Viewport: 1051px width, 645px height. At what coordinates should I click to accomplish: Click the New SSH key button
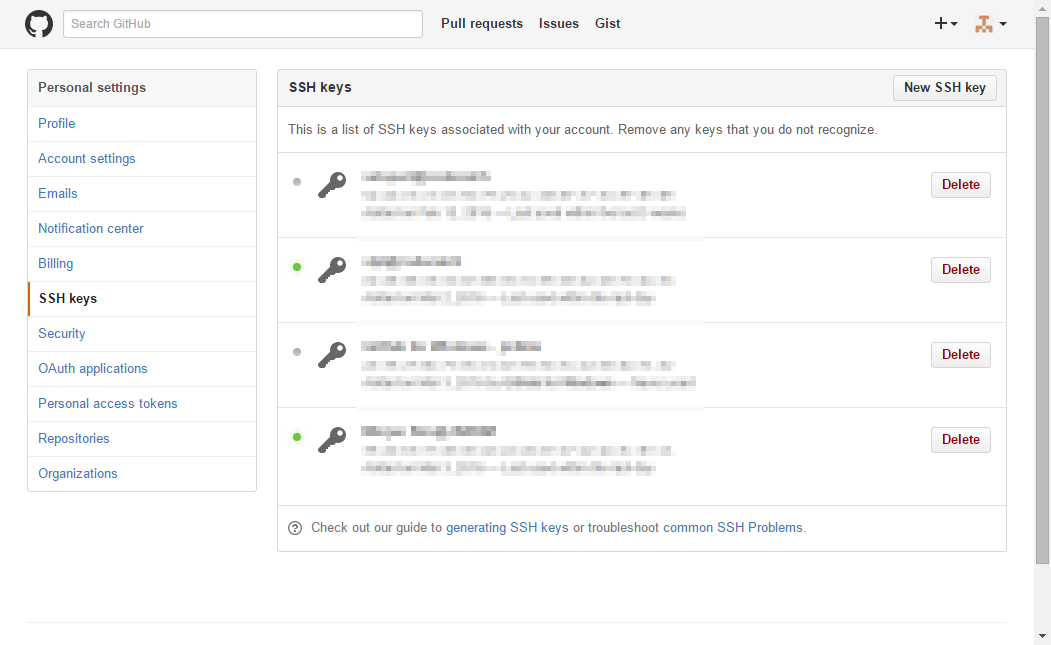[944, 87]
